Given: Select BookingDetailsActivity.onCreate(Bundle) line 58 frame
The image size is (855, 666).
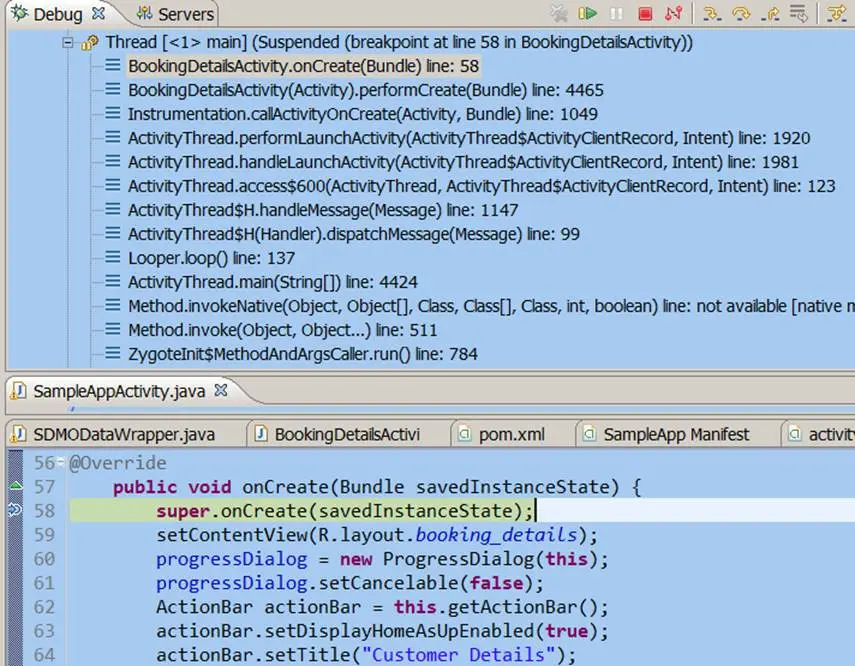Looking at the screenshot, I should click(303, 66).
